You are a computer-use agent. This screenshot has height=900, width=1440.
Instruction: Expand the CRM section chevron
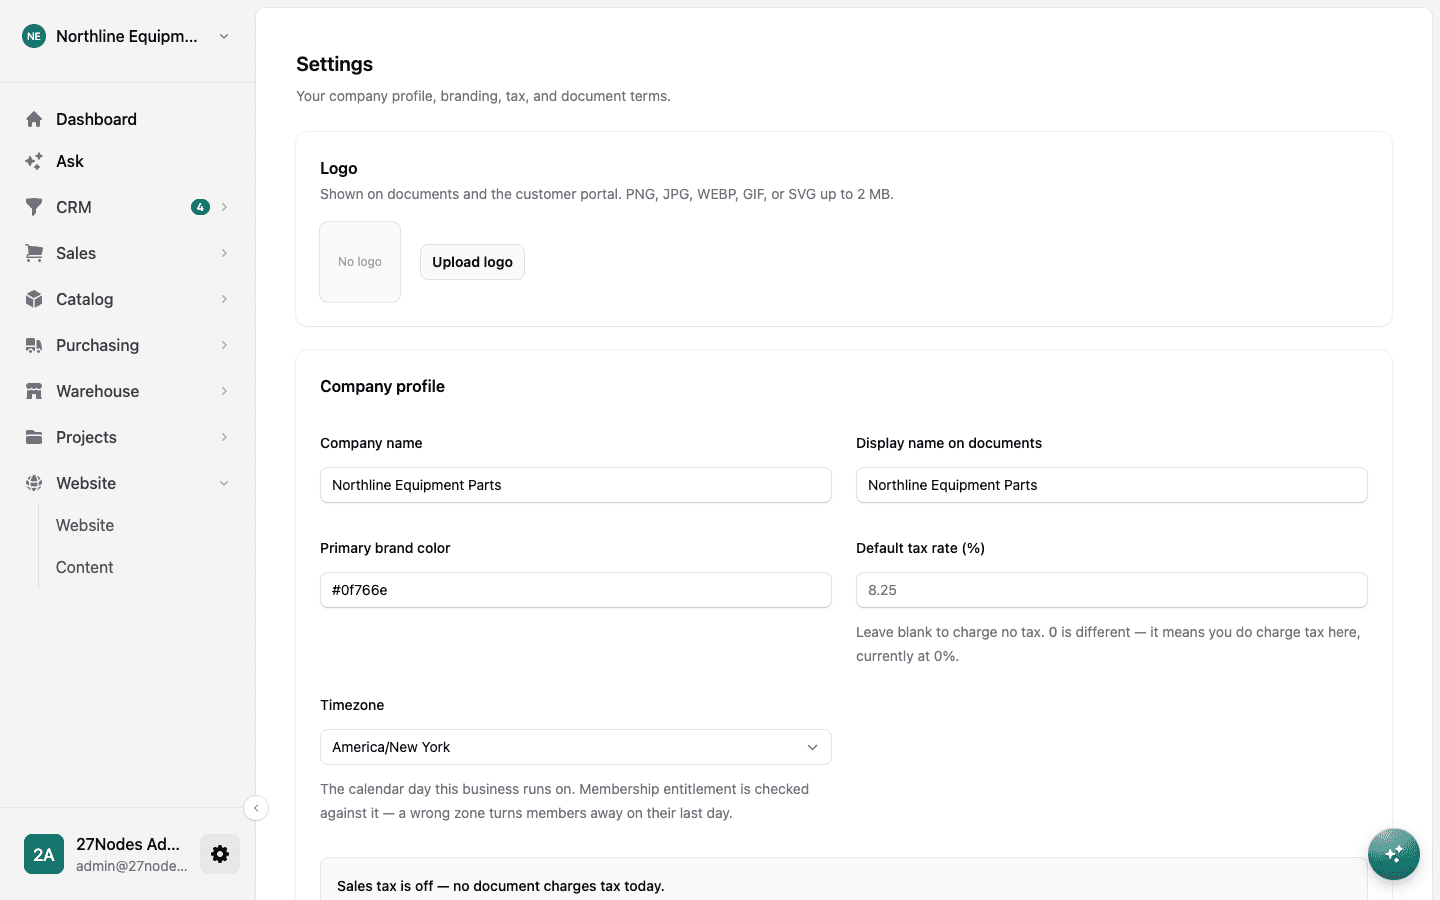224,207
